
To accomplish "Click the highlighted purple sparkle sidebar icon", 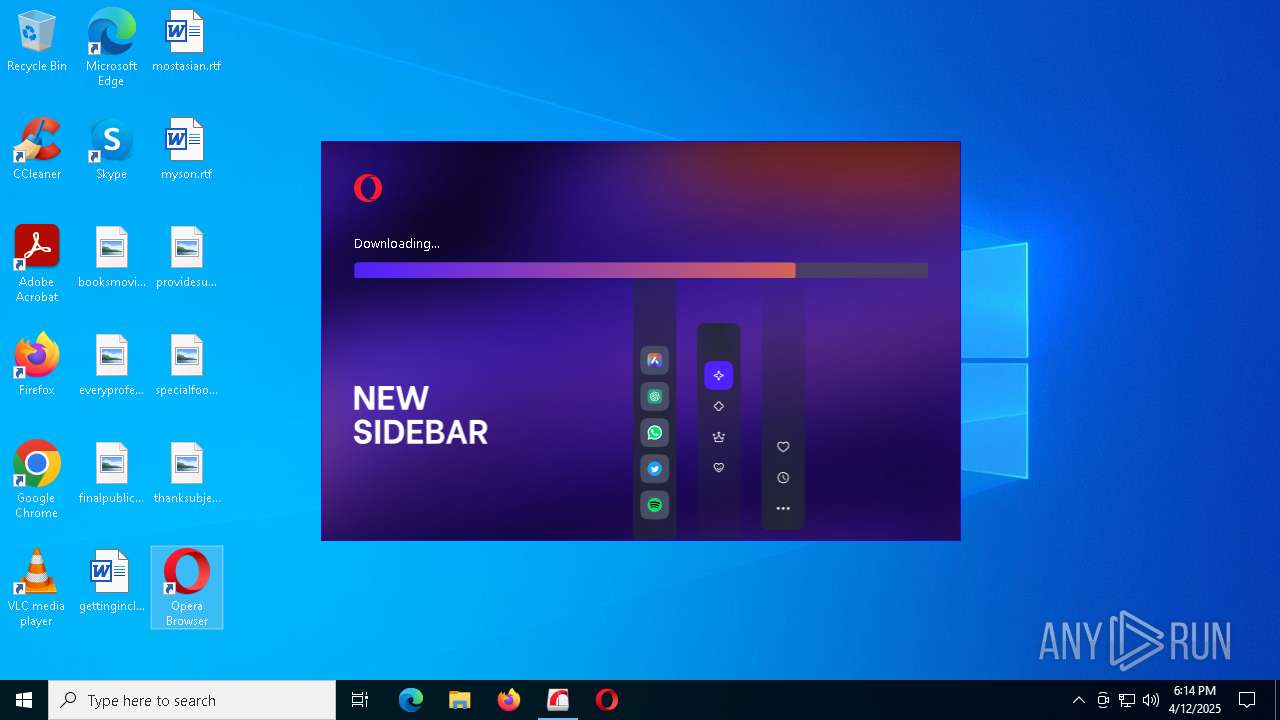I will click(x=718, y=376).
